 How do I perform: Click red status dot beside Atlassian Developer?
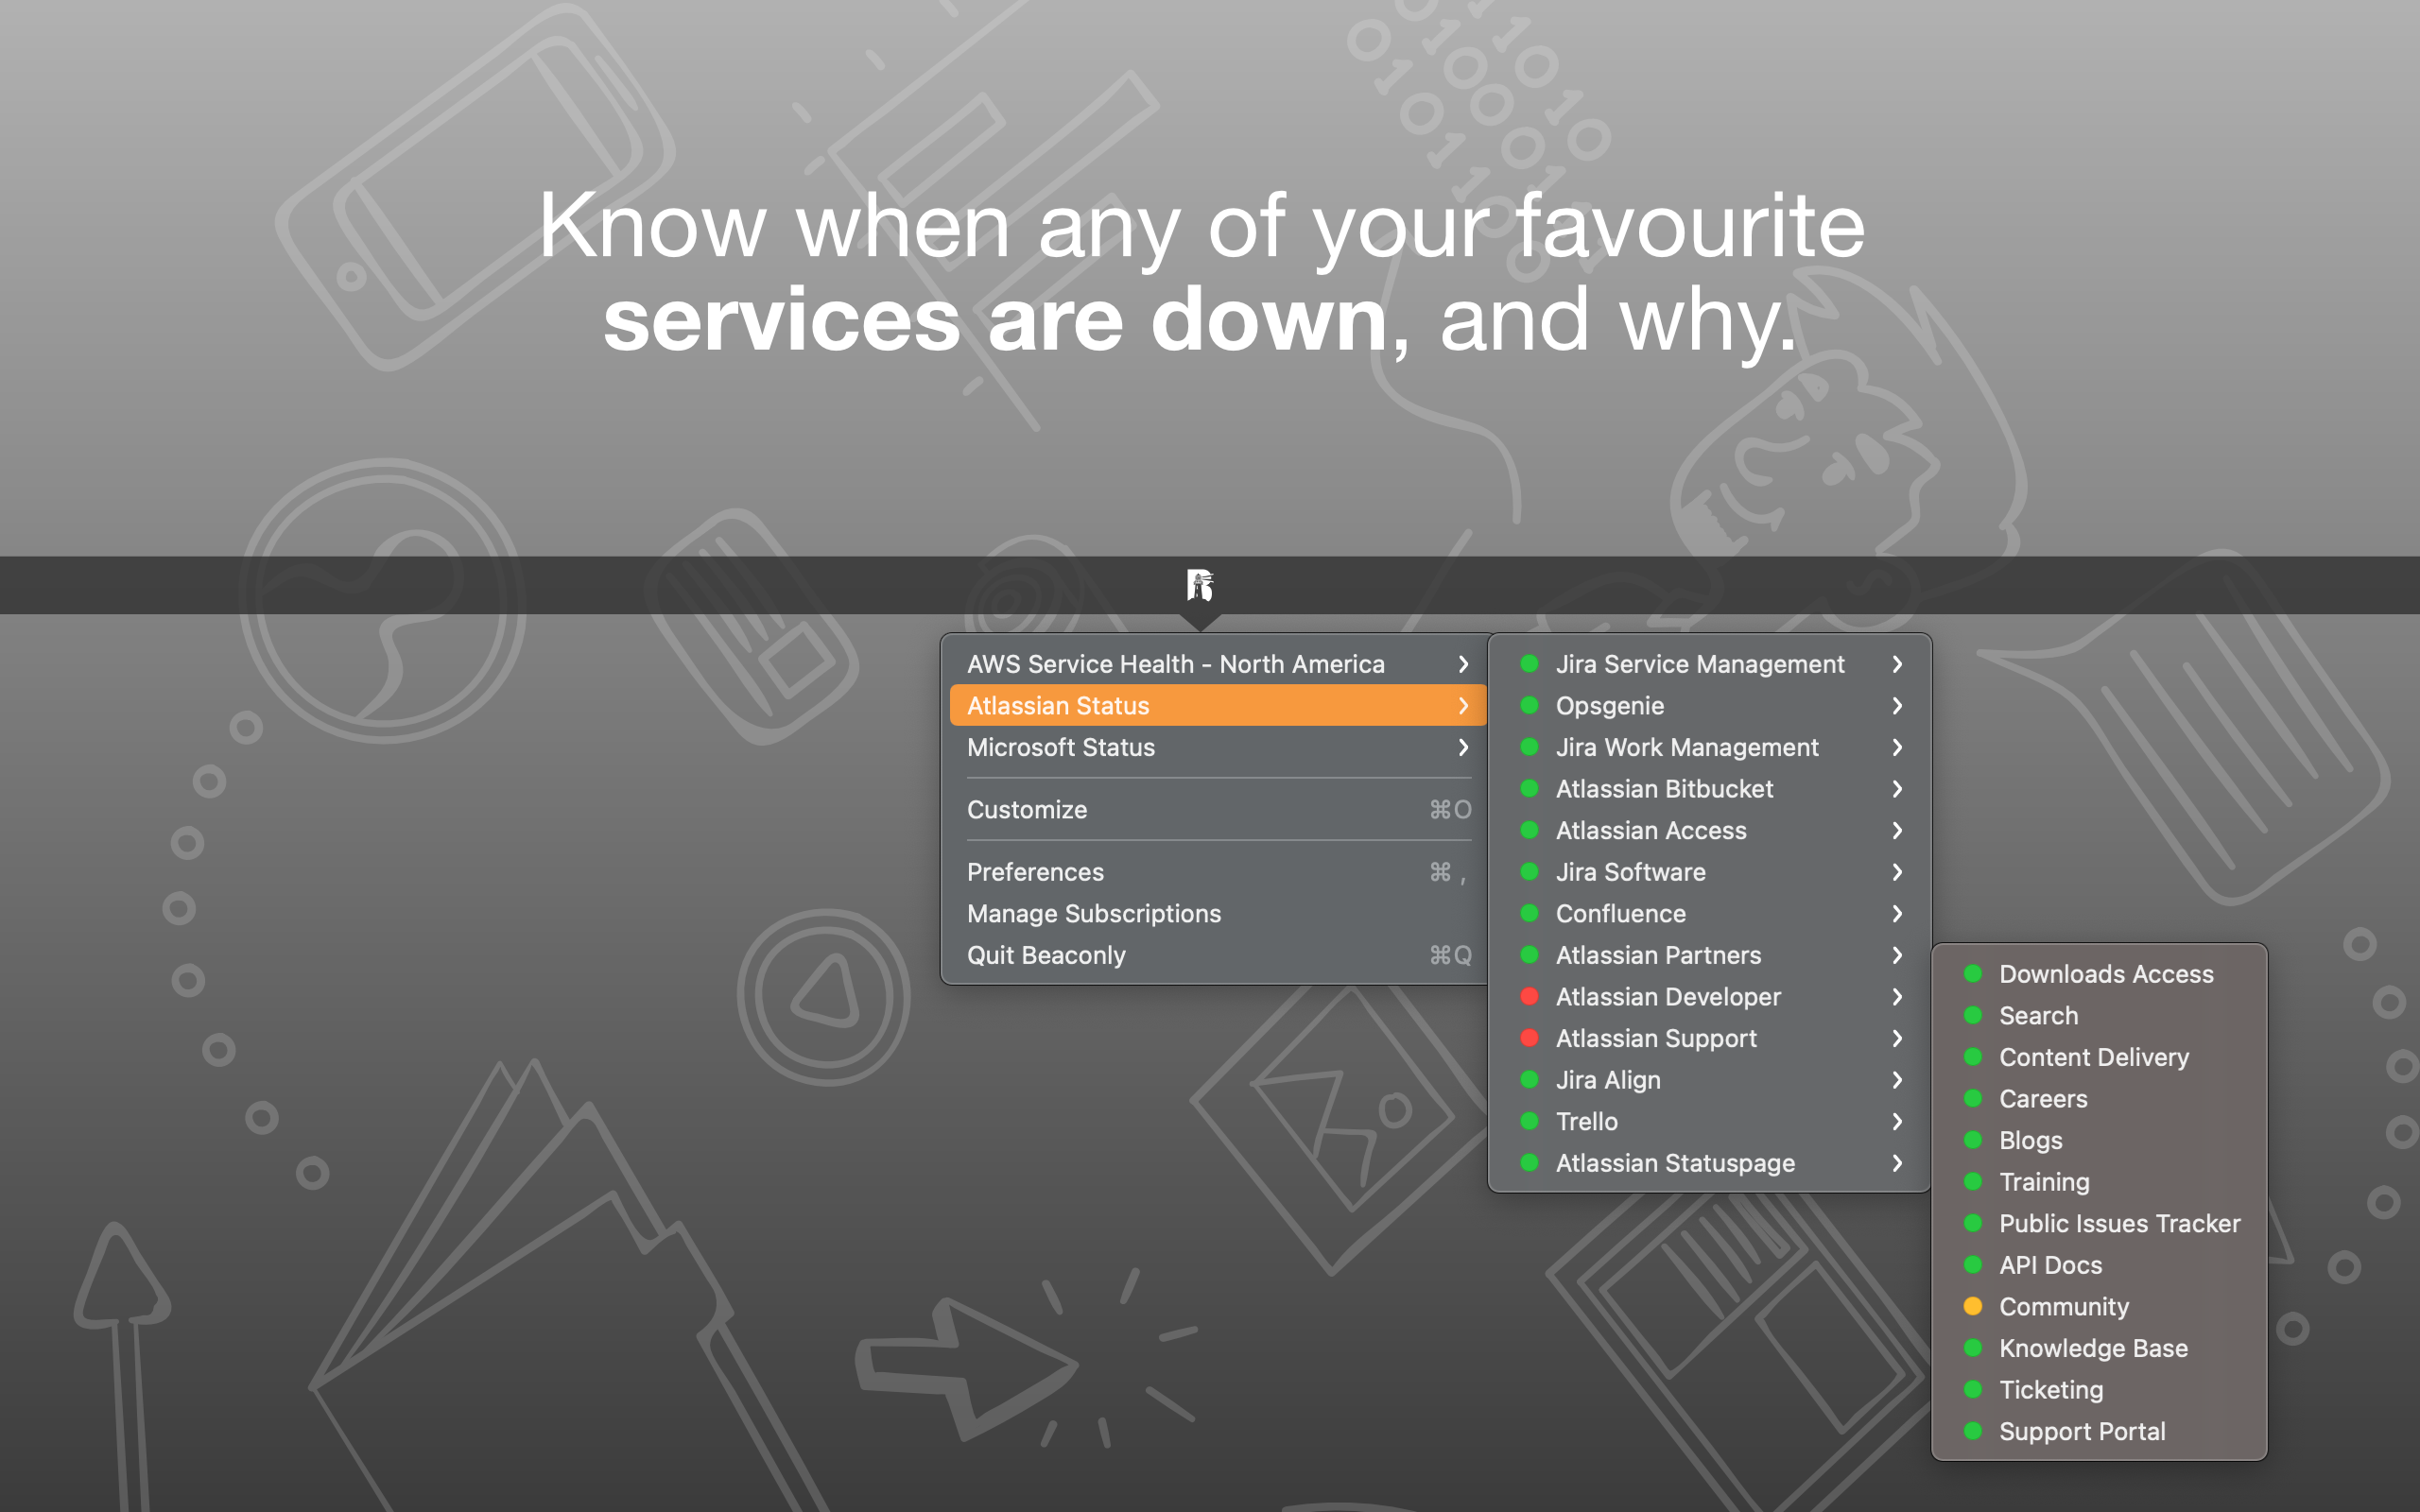click(x=1529, y=996)
